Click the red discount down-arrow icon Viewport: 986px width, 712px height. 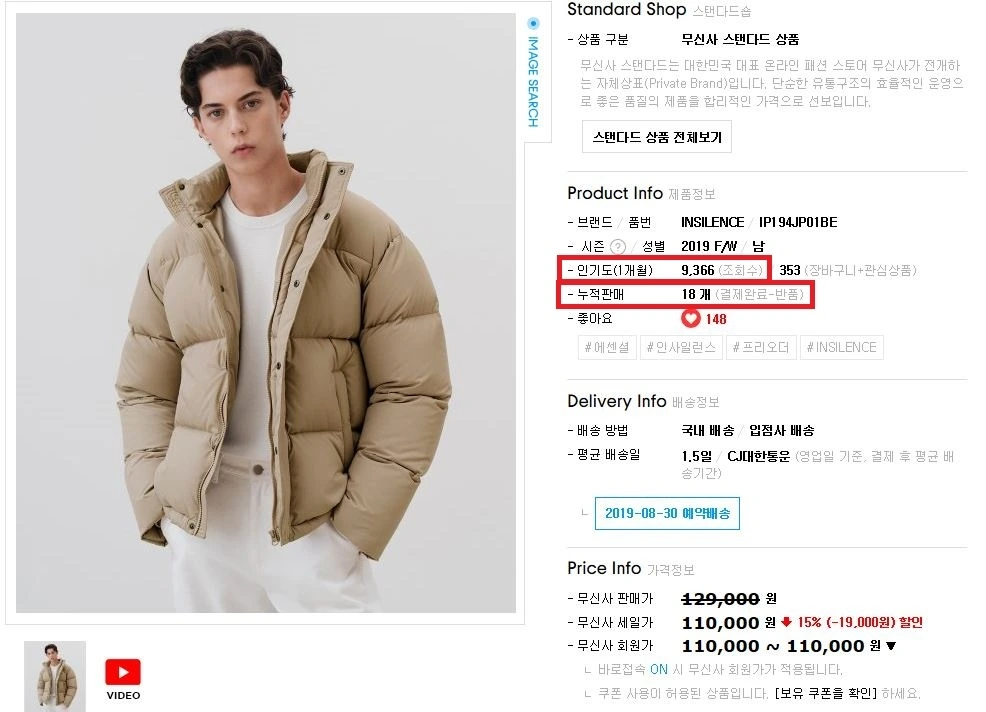(786, 622)
